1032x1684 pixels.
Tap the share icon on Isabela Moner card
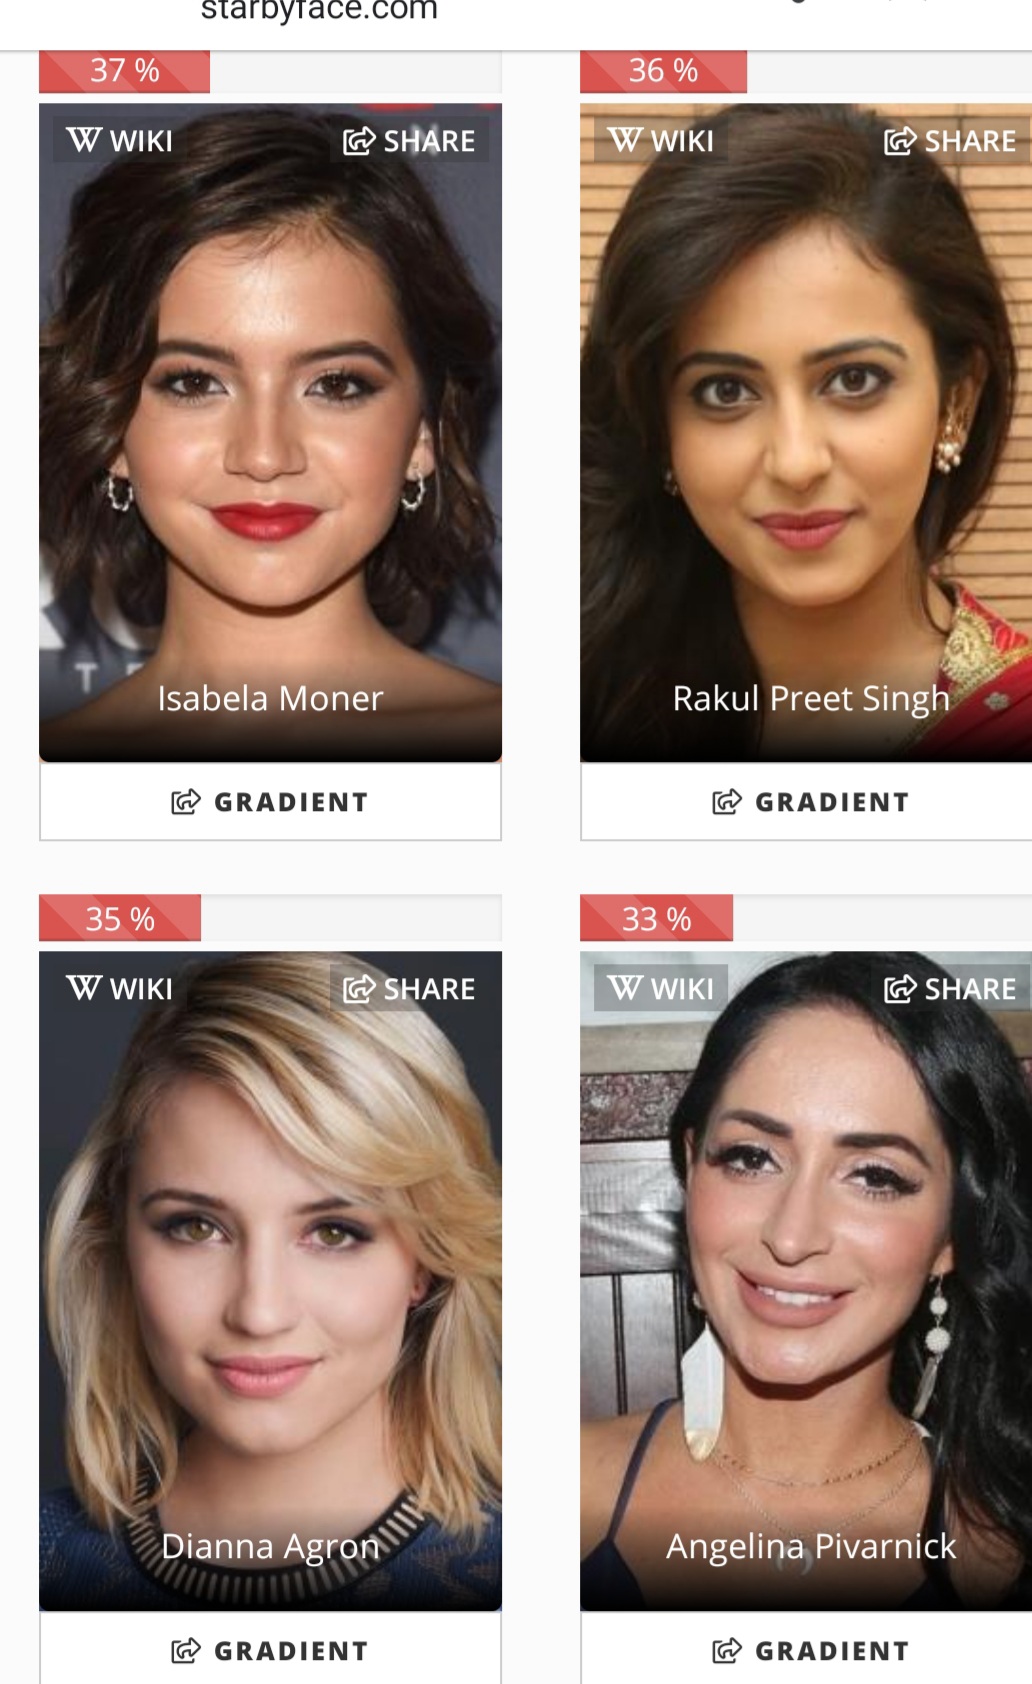359,141
